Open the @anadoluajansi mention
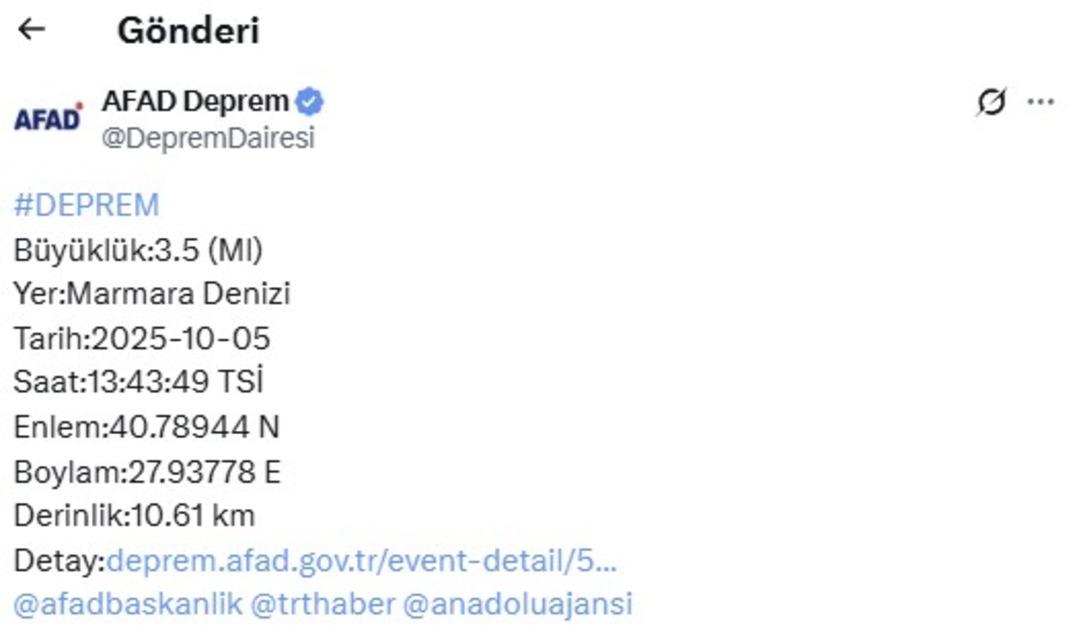This screenshot has width=1080, height=639. tap(517, 604)
